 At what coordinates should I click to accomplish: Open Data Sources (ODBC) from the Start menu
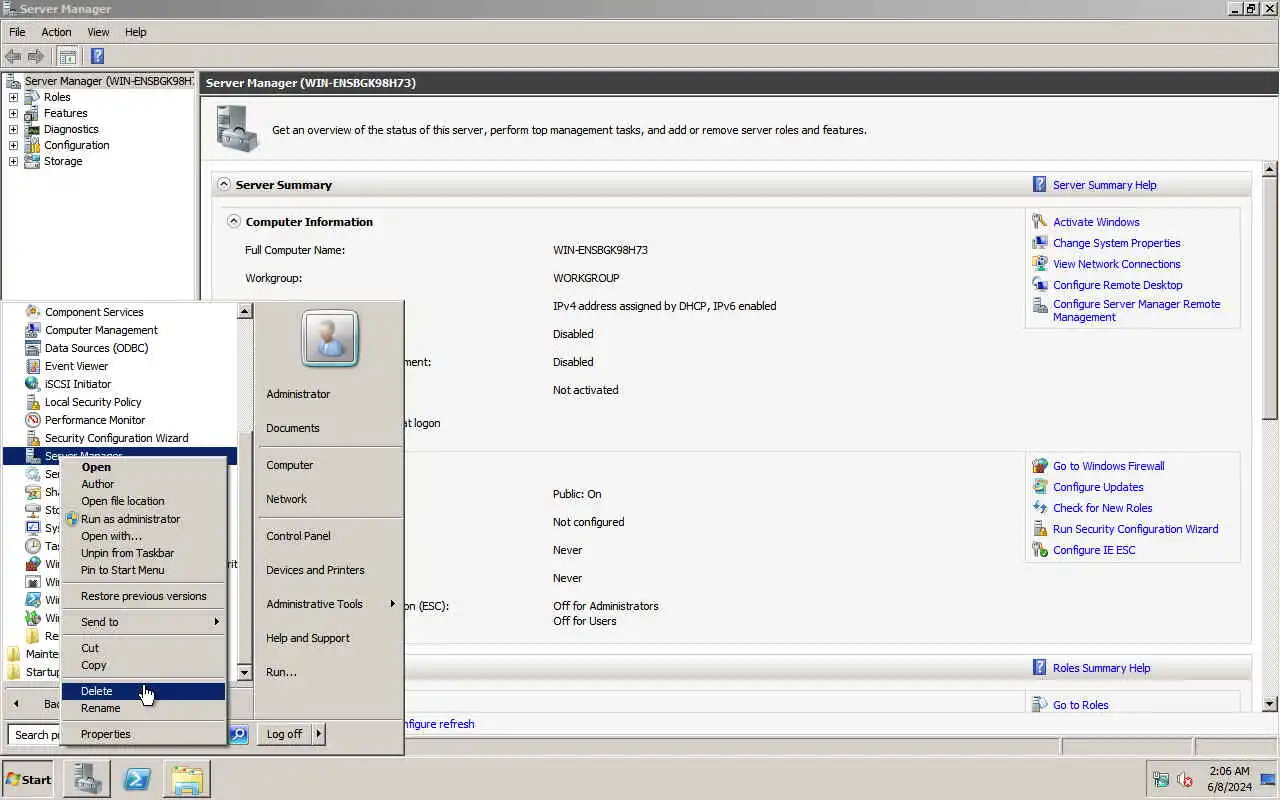click(x=96, y=348)
